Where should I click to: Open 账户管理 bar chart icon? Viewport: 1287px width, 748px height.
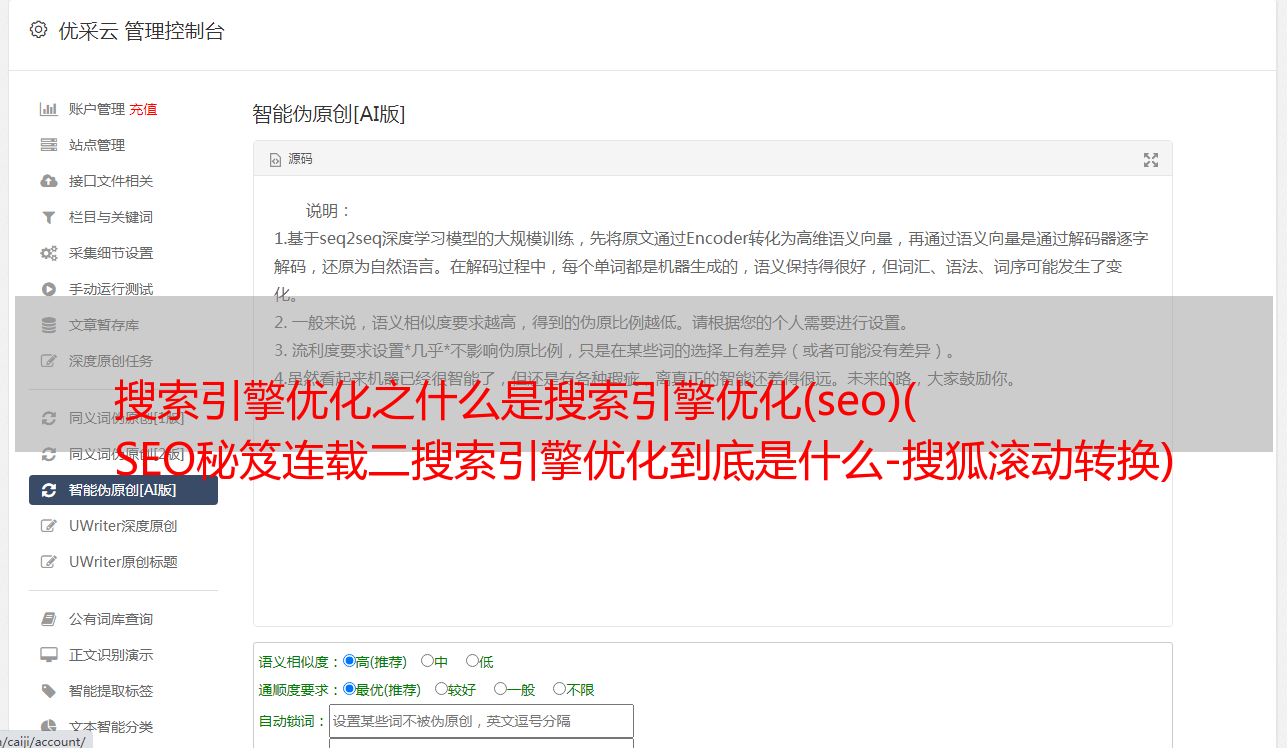[x=48, y=109]
